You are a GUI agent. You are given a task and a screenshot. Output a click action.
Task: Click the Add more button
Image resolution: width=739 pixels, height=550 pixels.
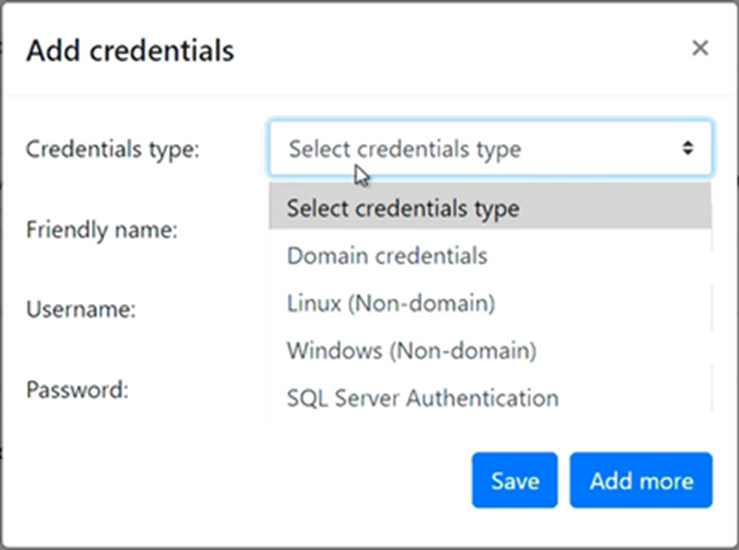click(641, 481)
